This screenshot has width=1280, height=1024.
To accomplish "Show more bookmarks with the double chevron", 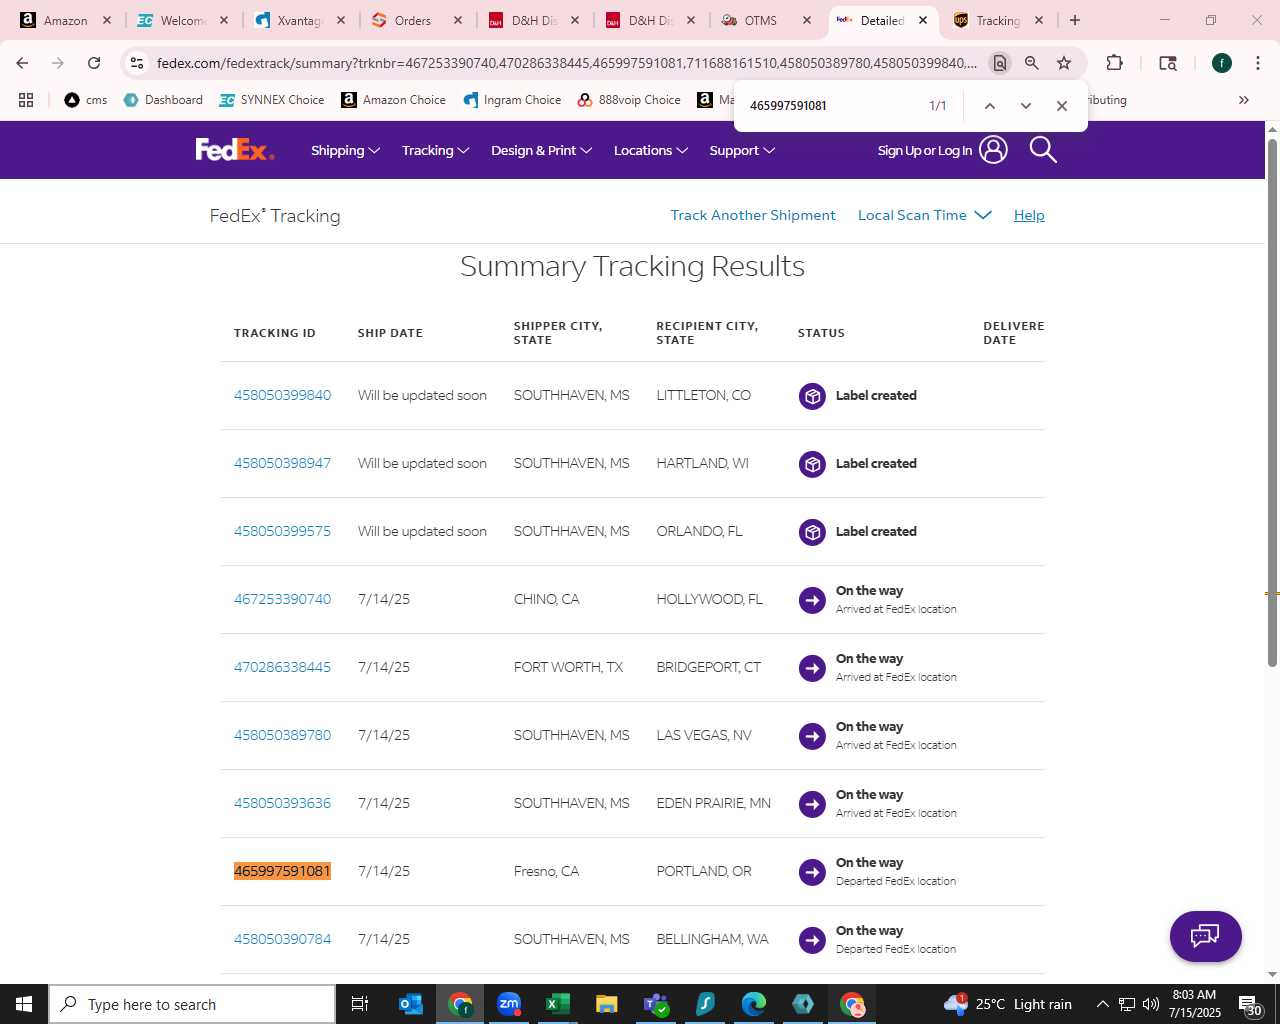I will (1244, 100).
